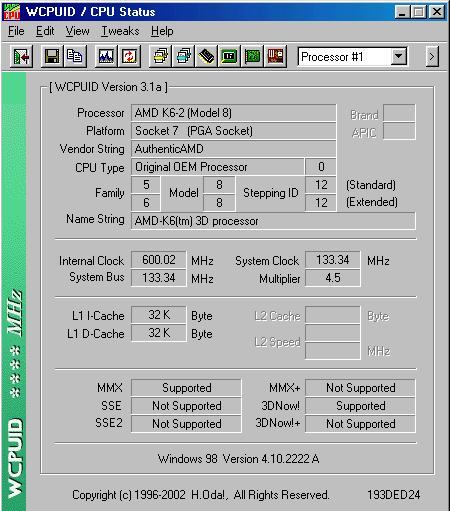Click the MMX Supported field

[186, 388]
